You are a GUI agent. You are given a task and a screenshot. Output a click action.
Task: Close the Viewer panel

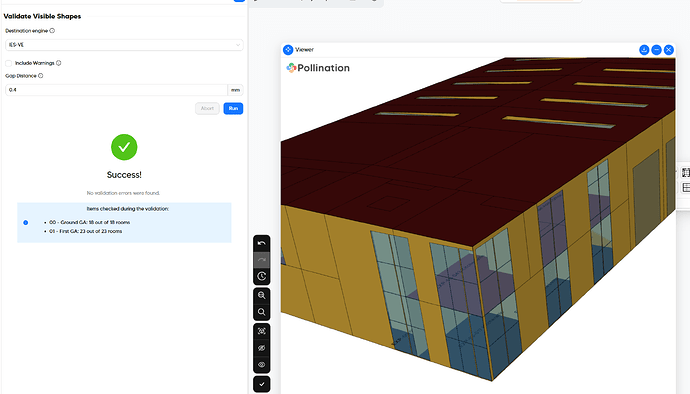click(668, 50)
